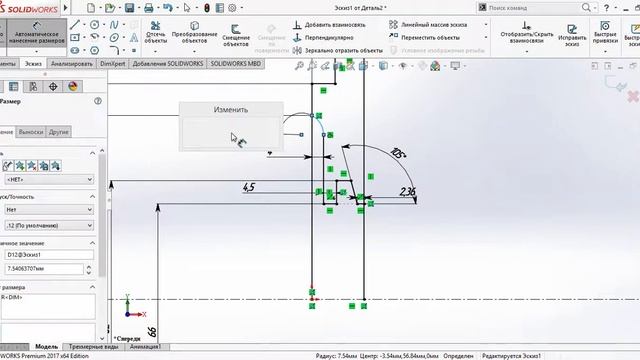The height and width of the screenshot is (360, 640).
Task: Click Исправить эскиз tool
Action: 572,35
